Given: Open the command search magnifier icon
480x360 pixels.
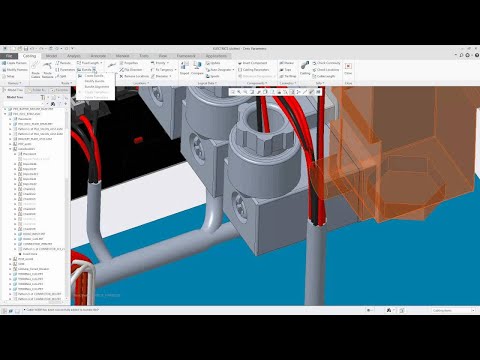Looking at the screenshot, I should click(461, 55).
